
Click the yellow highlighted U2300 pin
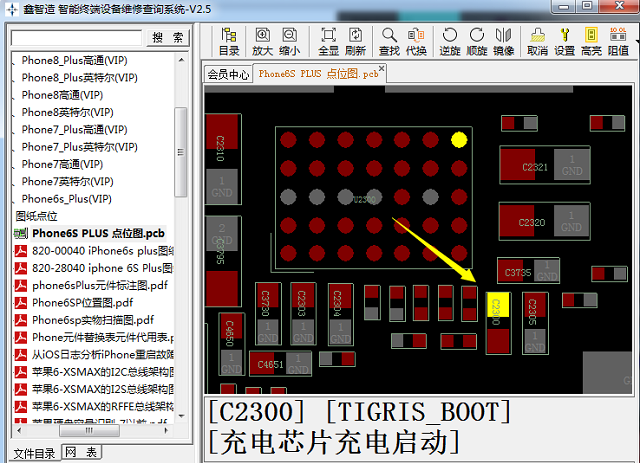pyautogui.click(x=459, y=140)
